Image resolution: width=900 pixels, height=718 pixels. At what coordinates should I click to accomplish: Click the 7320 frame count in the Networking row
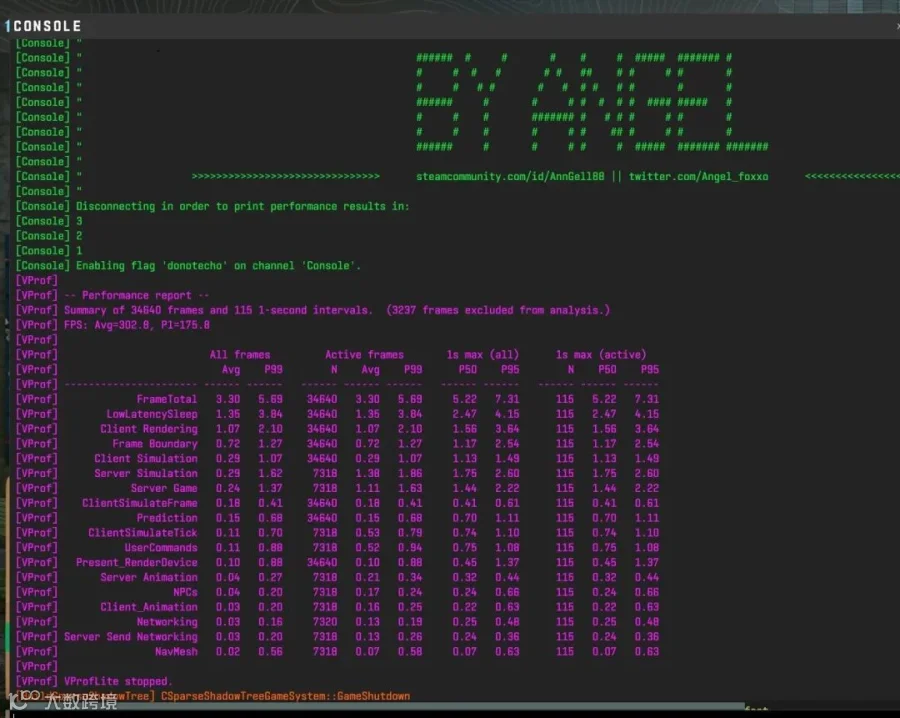pos(325,622)
